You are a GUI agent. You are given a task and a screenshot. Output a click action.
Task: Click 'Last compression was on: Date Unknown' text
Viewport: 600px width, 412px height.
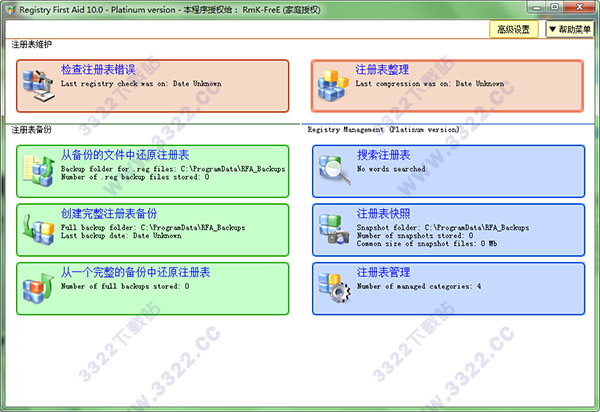tap(429, 83)
